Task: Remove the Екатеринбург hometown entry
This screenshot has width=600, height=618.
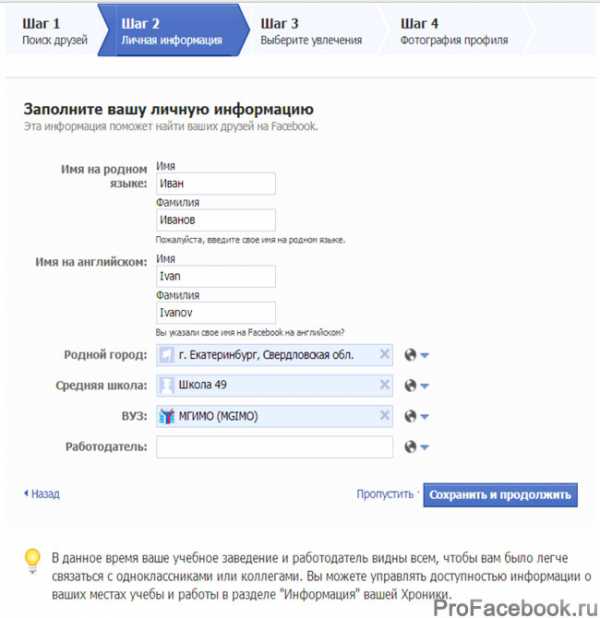Action: click(x=384, y=354)
